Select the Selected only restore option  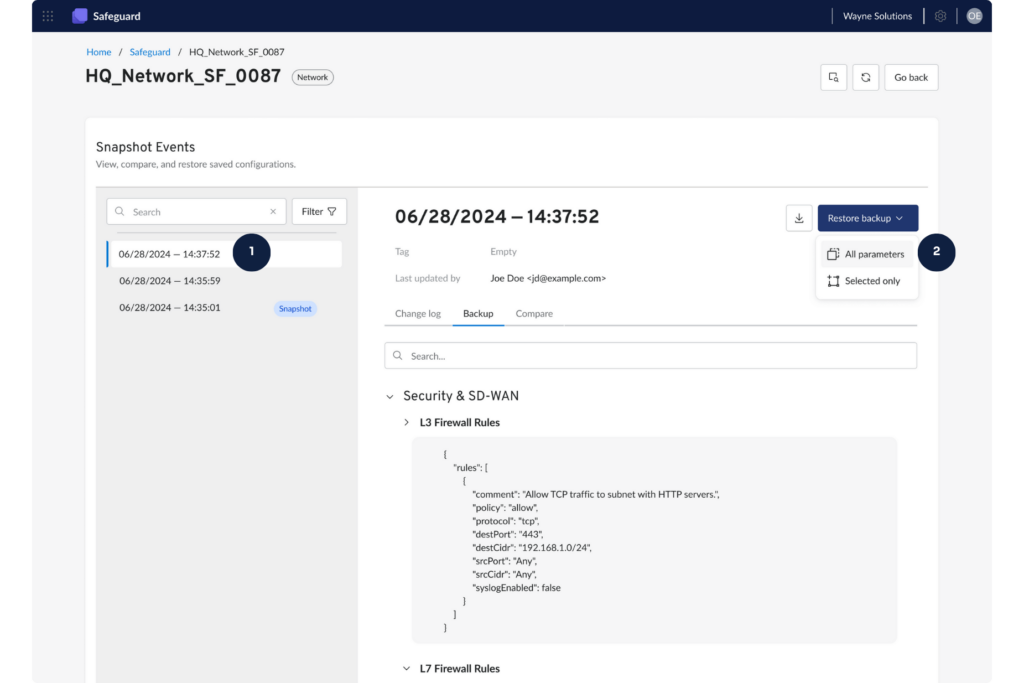pyautogui.click(x=865, y=281)
